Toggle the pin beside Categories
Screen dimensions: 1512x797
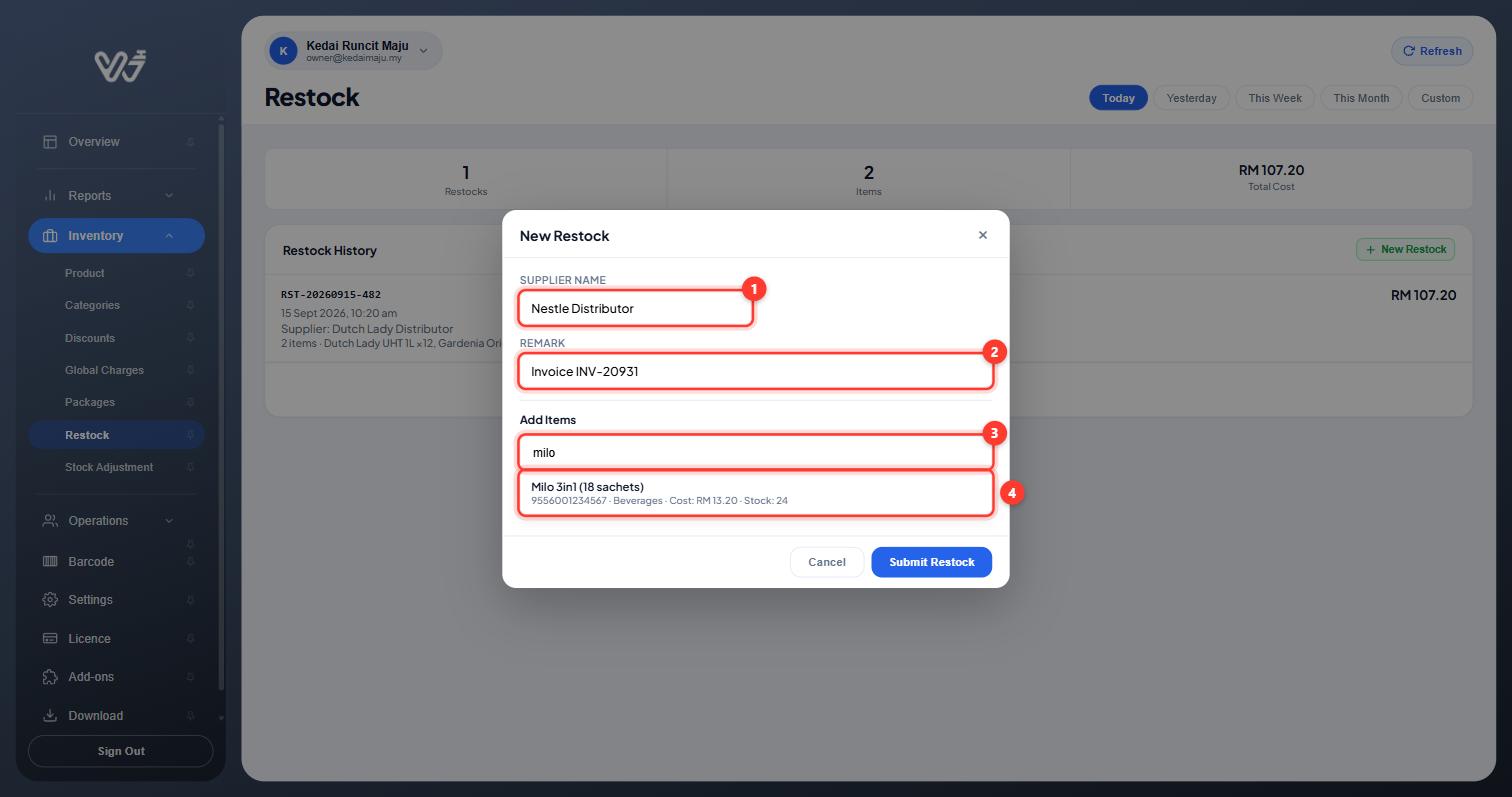pyautogui.click(x=190, y=305)
